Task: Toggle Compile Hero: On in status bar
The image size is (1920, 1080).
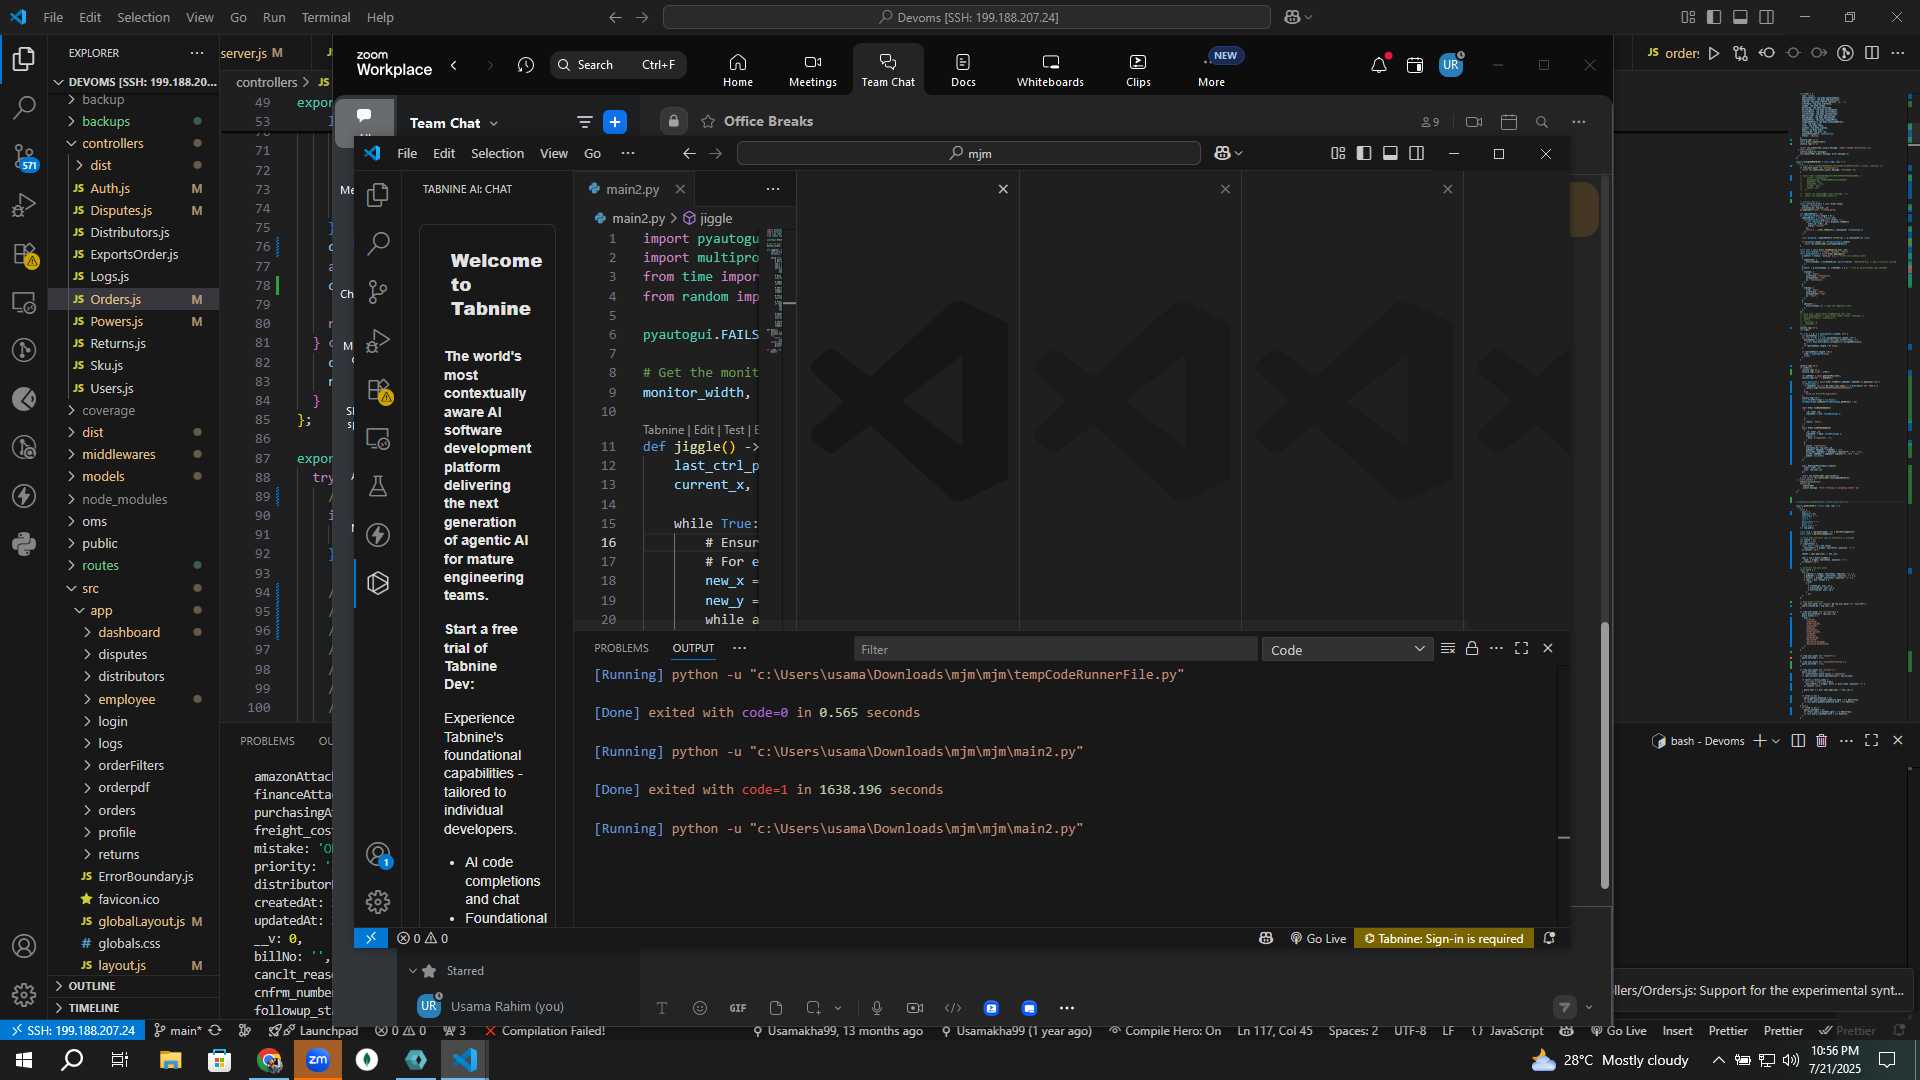Action: pos(1164,1031)
